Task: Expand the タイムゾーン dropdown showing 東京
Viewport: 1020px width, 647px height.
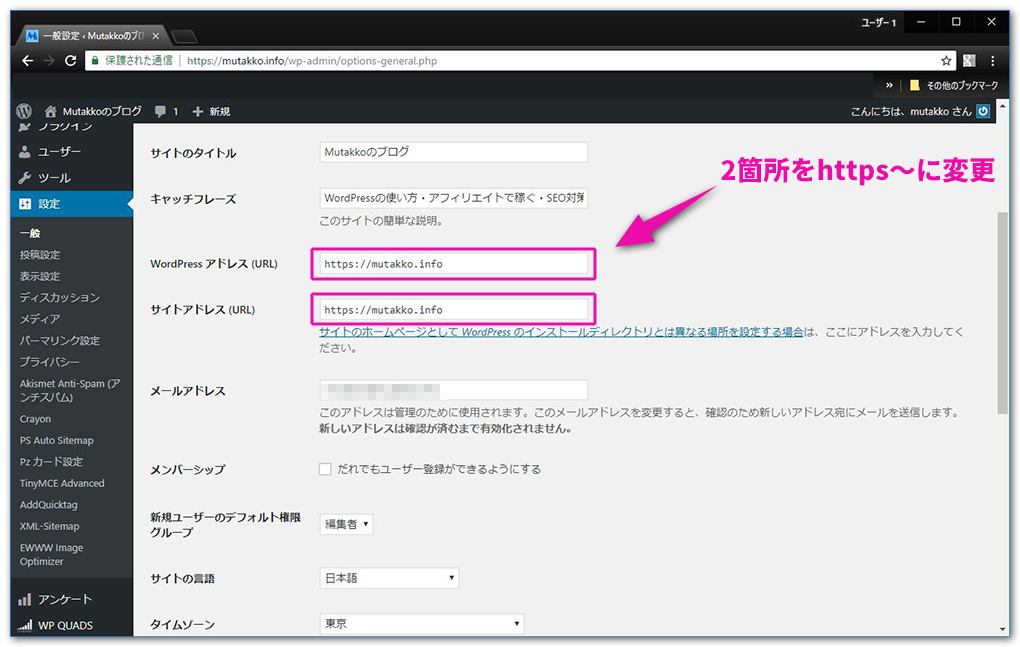Action: [x=420, y=623]
